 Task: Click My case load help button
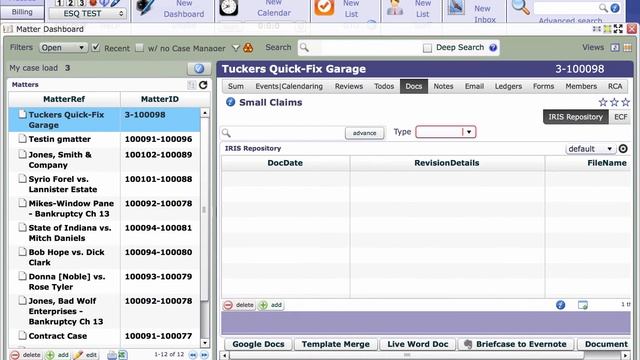point(199,69)
